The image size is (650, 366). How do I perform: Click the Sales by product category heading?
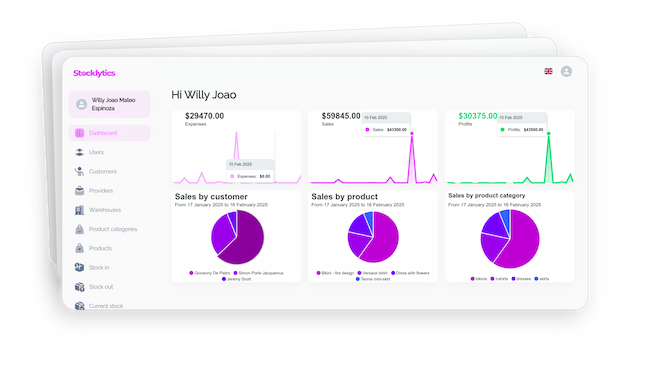[x=487, y=195]
